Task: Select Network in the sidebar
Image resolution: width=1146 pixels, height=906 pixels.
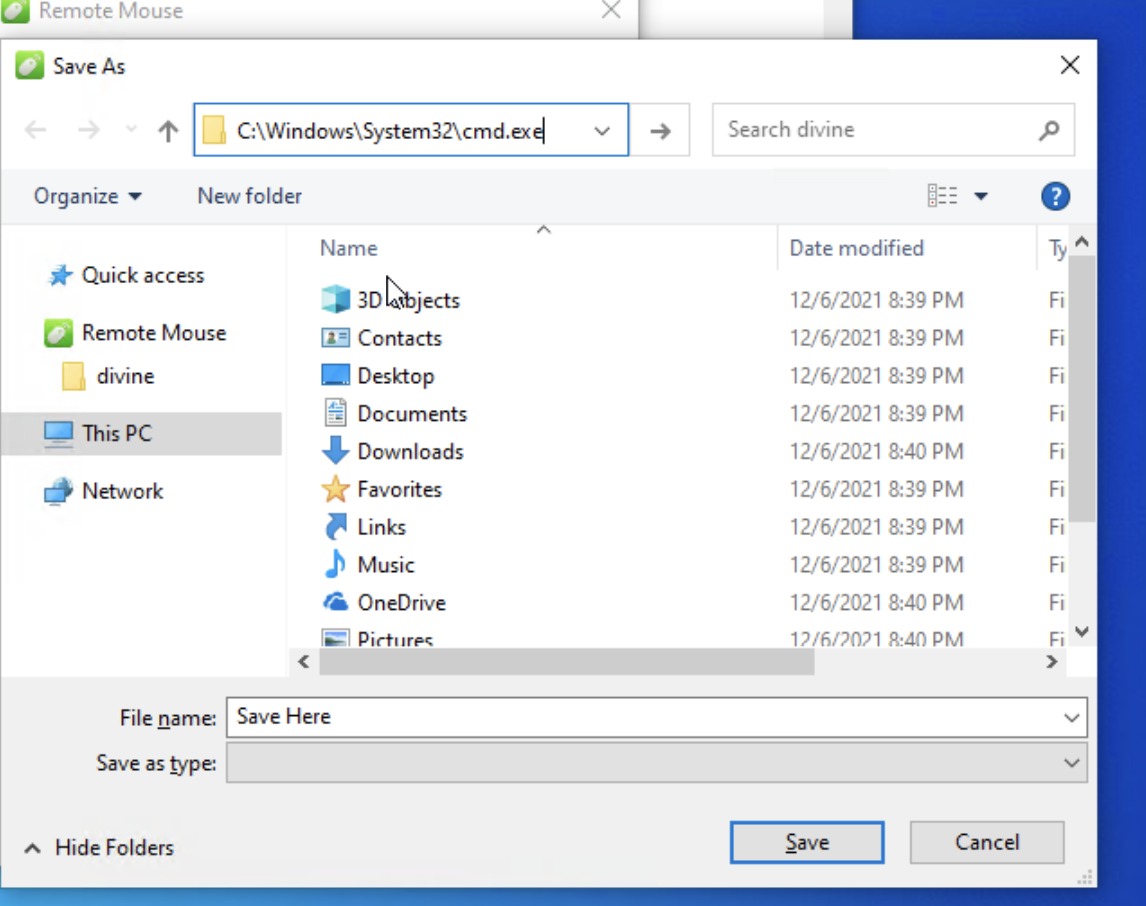Action: pyautogui.click(x=122, y=491)
